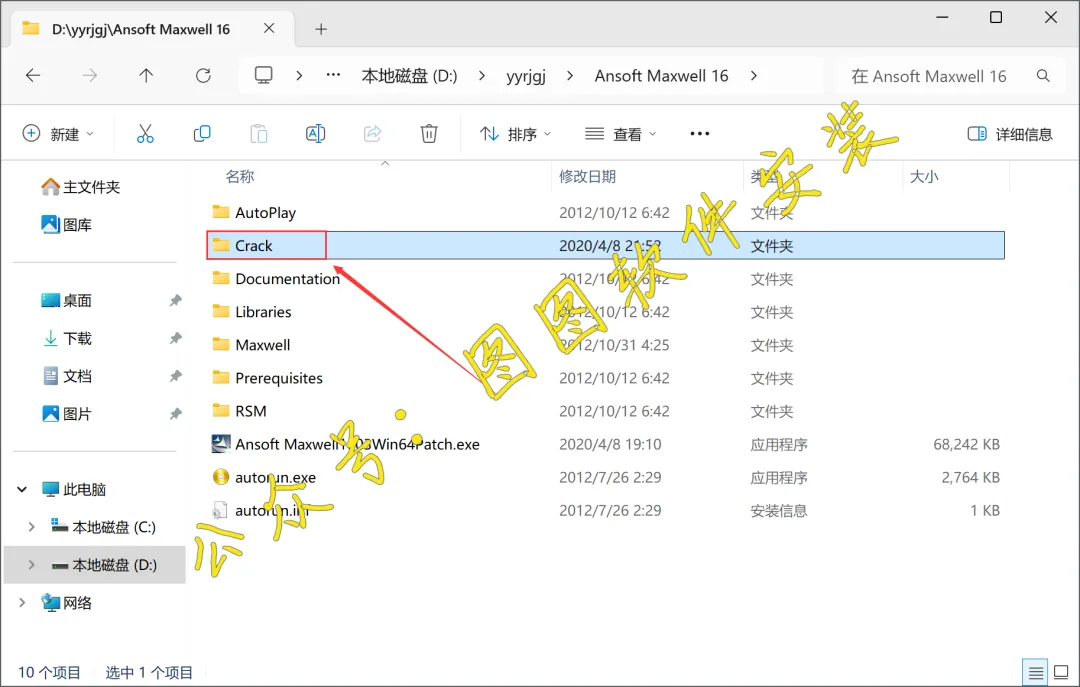Click the Forward navigation arrow
Image resolution: width=1080 pixels, height=687 pixels.
90,76
